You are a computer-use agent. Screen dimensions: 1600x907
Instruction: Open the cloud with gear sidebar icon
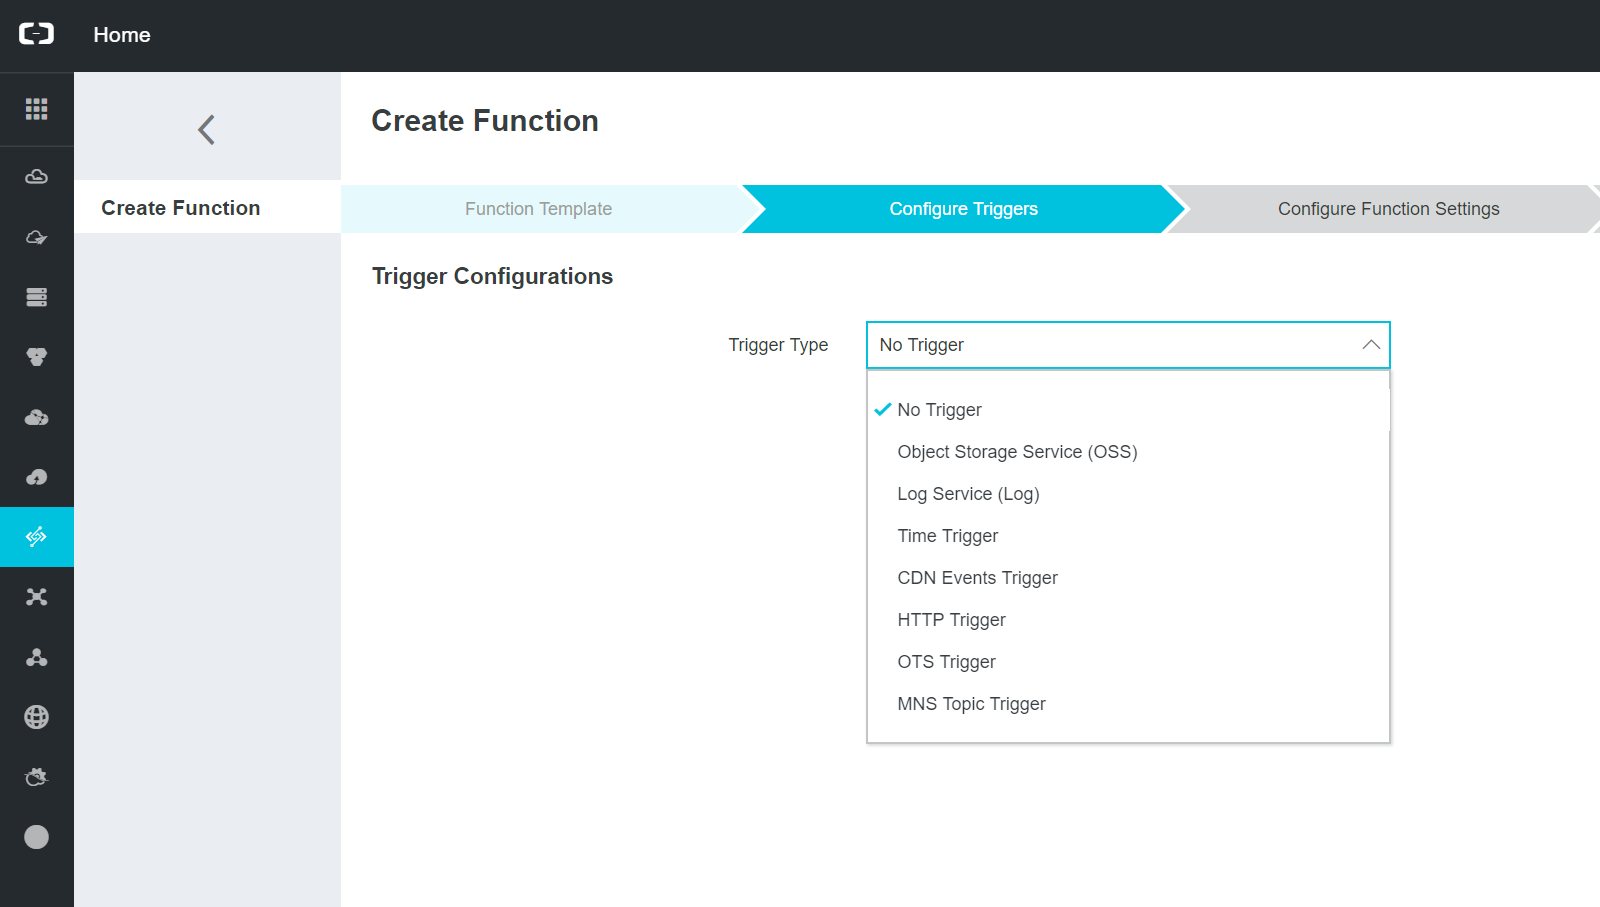point(36,777)
